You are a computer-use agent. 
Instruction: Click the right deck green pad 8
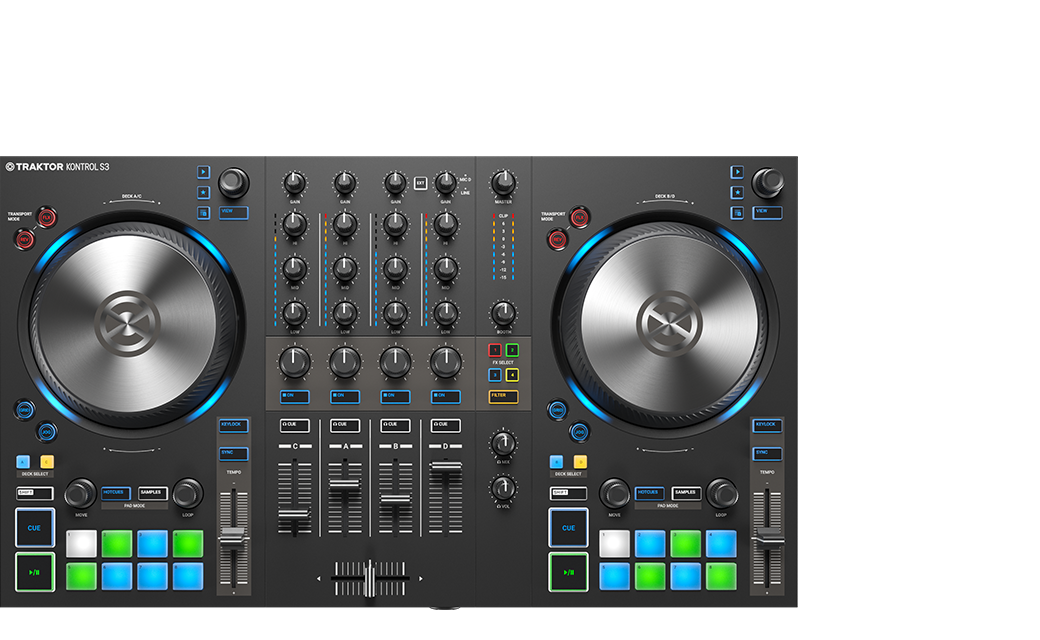coord(722,576)
